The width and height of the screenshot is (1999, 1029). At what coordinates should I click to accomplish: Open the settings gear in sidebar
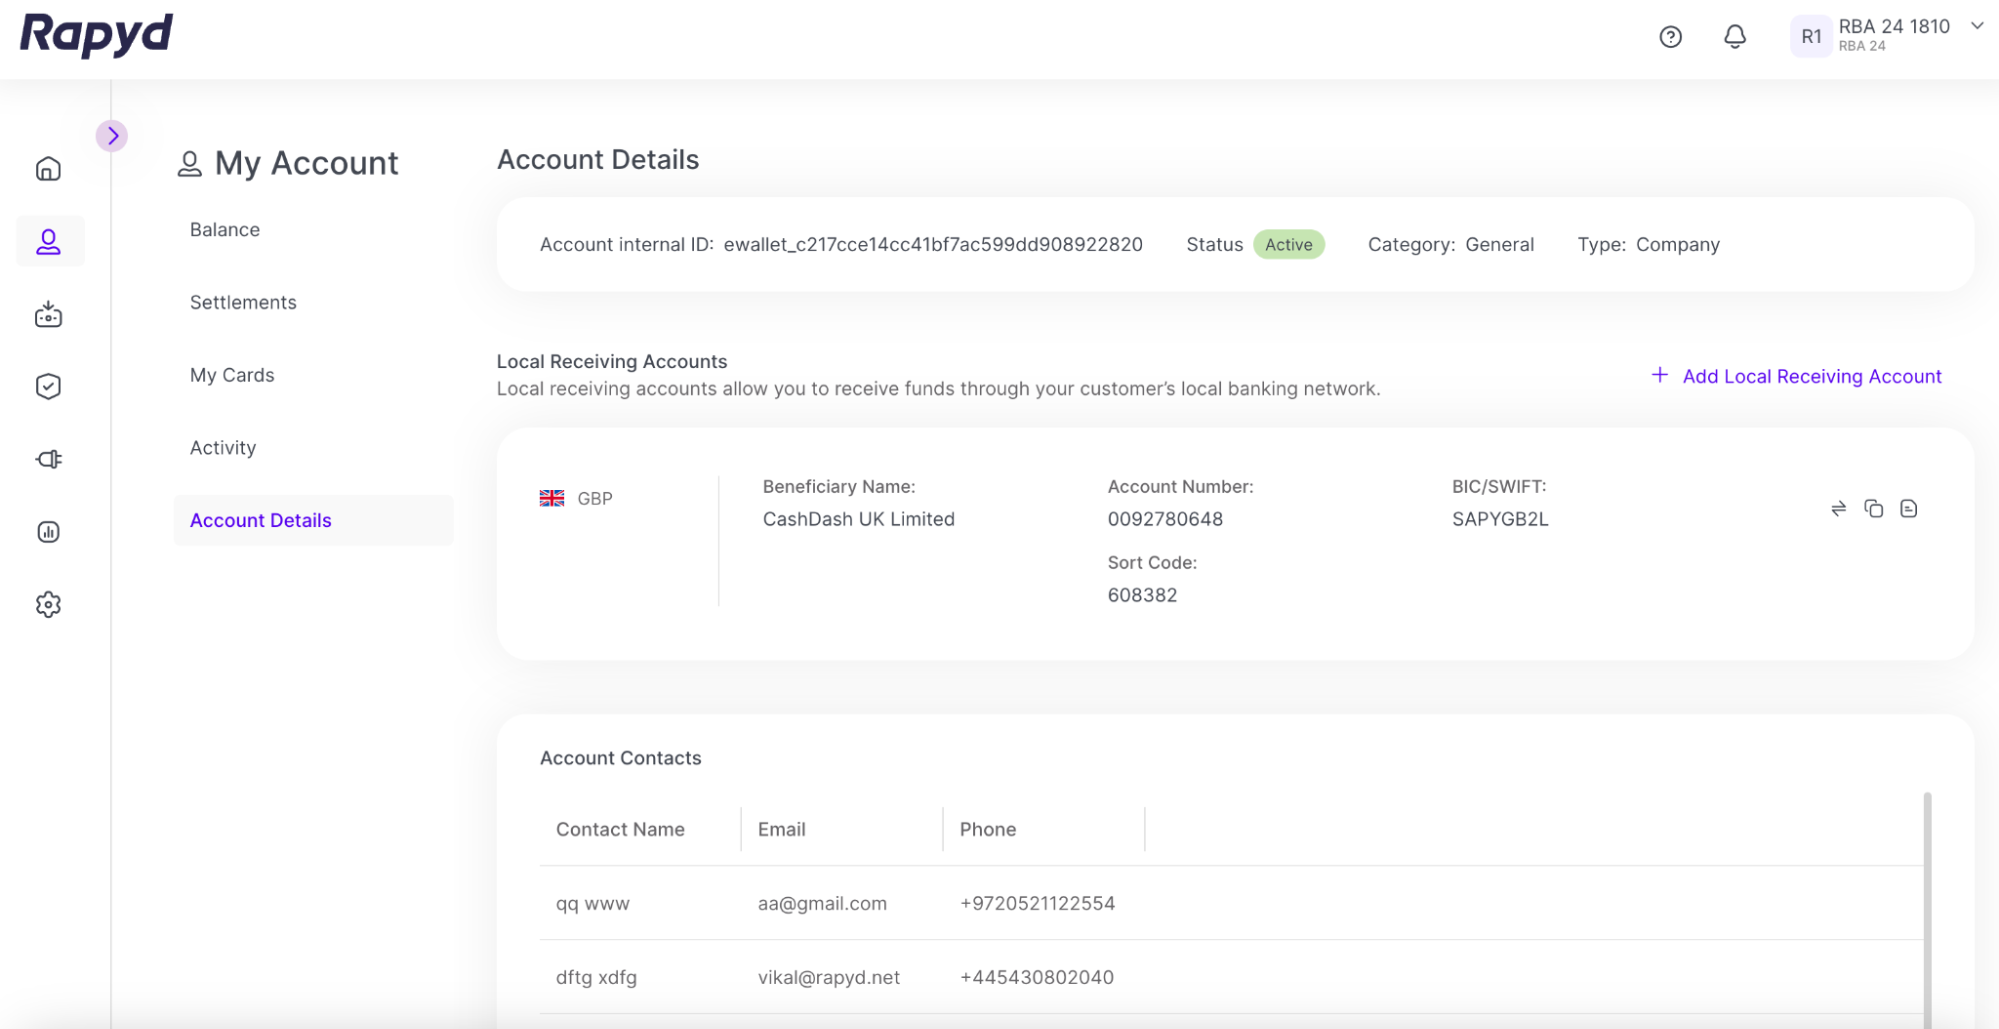(48, 605)
